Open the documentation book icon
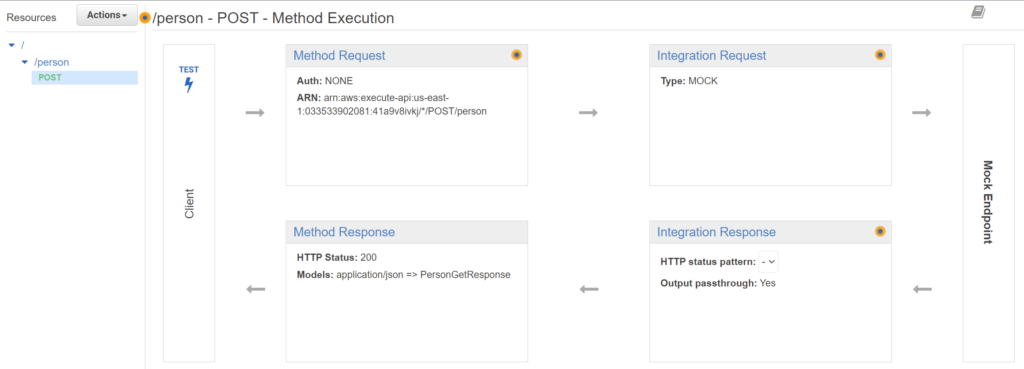Image resolution: width=1024 pixels, height=369 pixels. (978, 12)
